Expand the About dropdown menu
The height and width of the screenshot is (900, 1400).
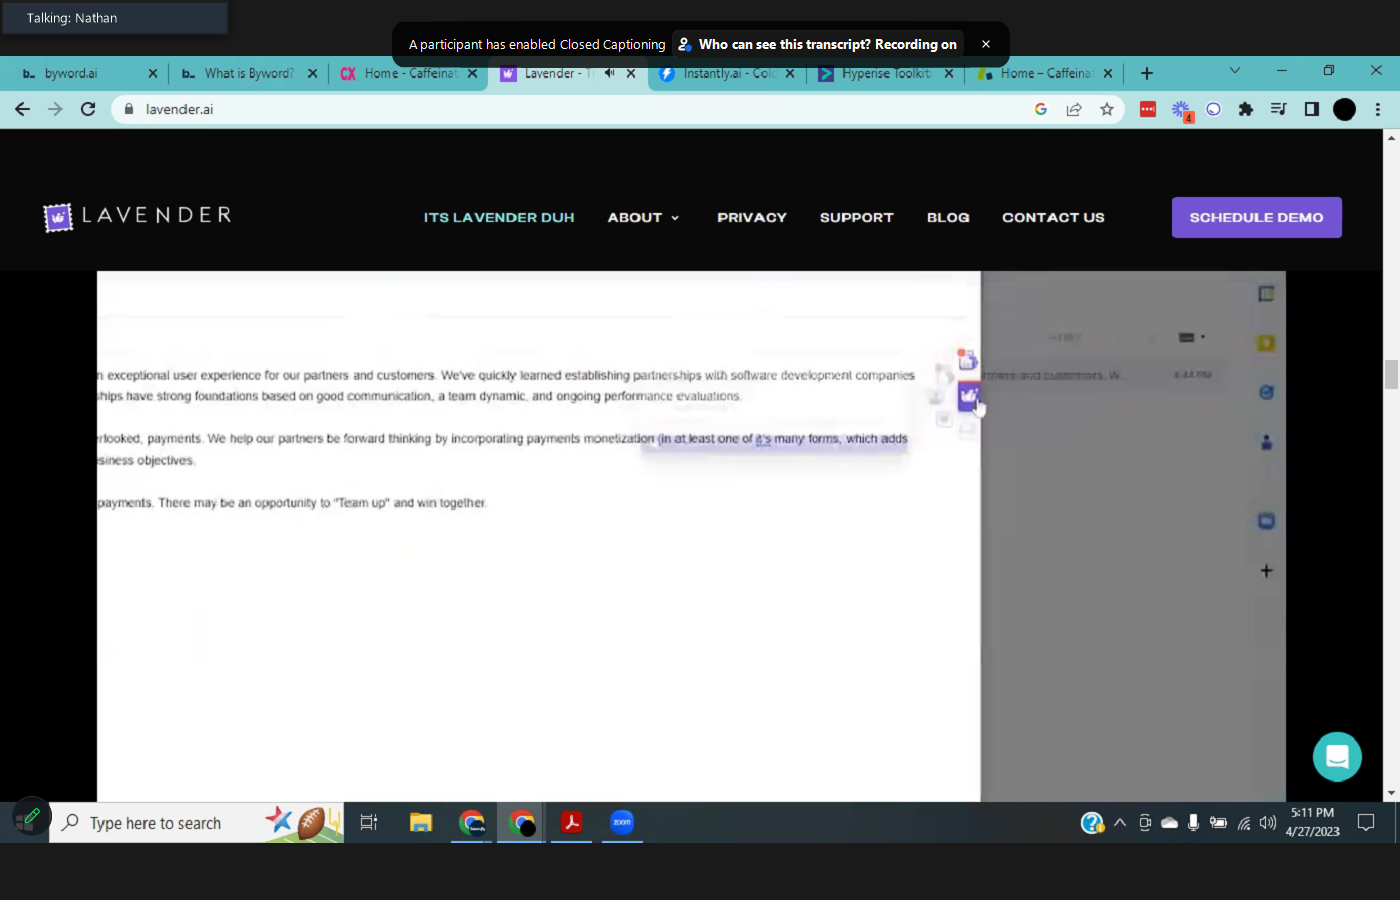643,218
